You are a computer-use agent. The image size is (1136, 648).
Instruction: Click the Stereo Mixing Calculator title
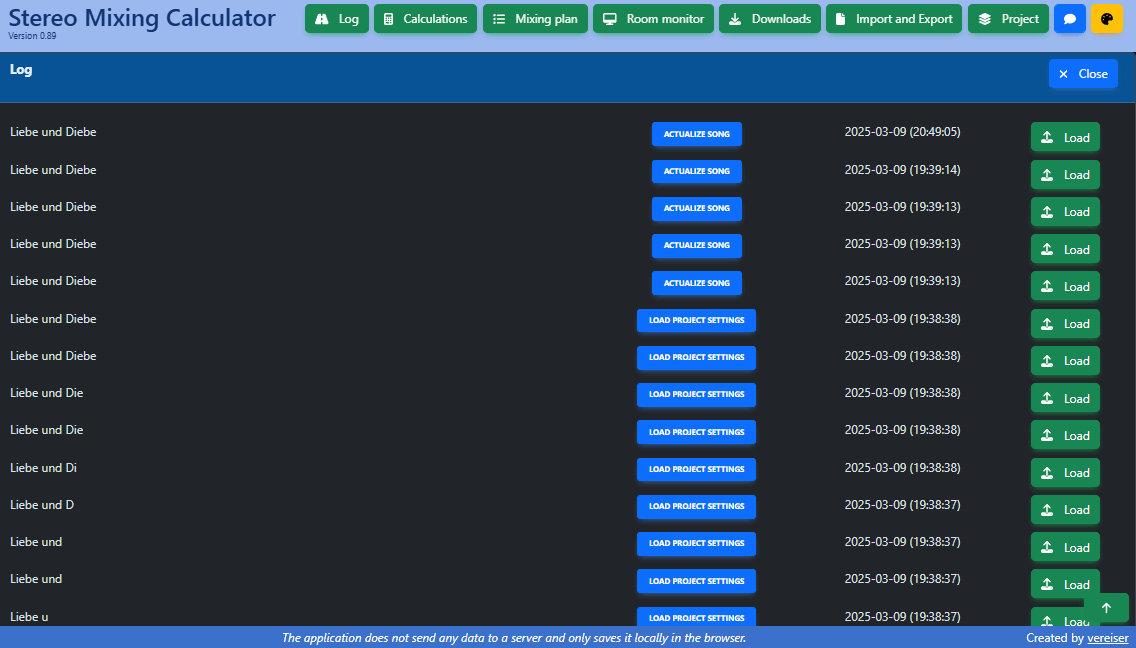point(142,17)
